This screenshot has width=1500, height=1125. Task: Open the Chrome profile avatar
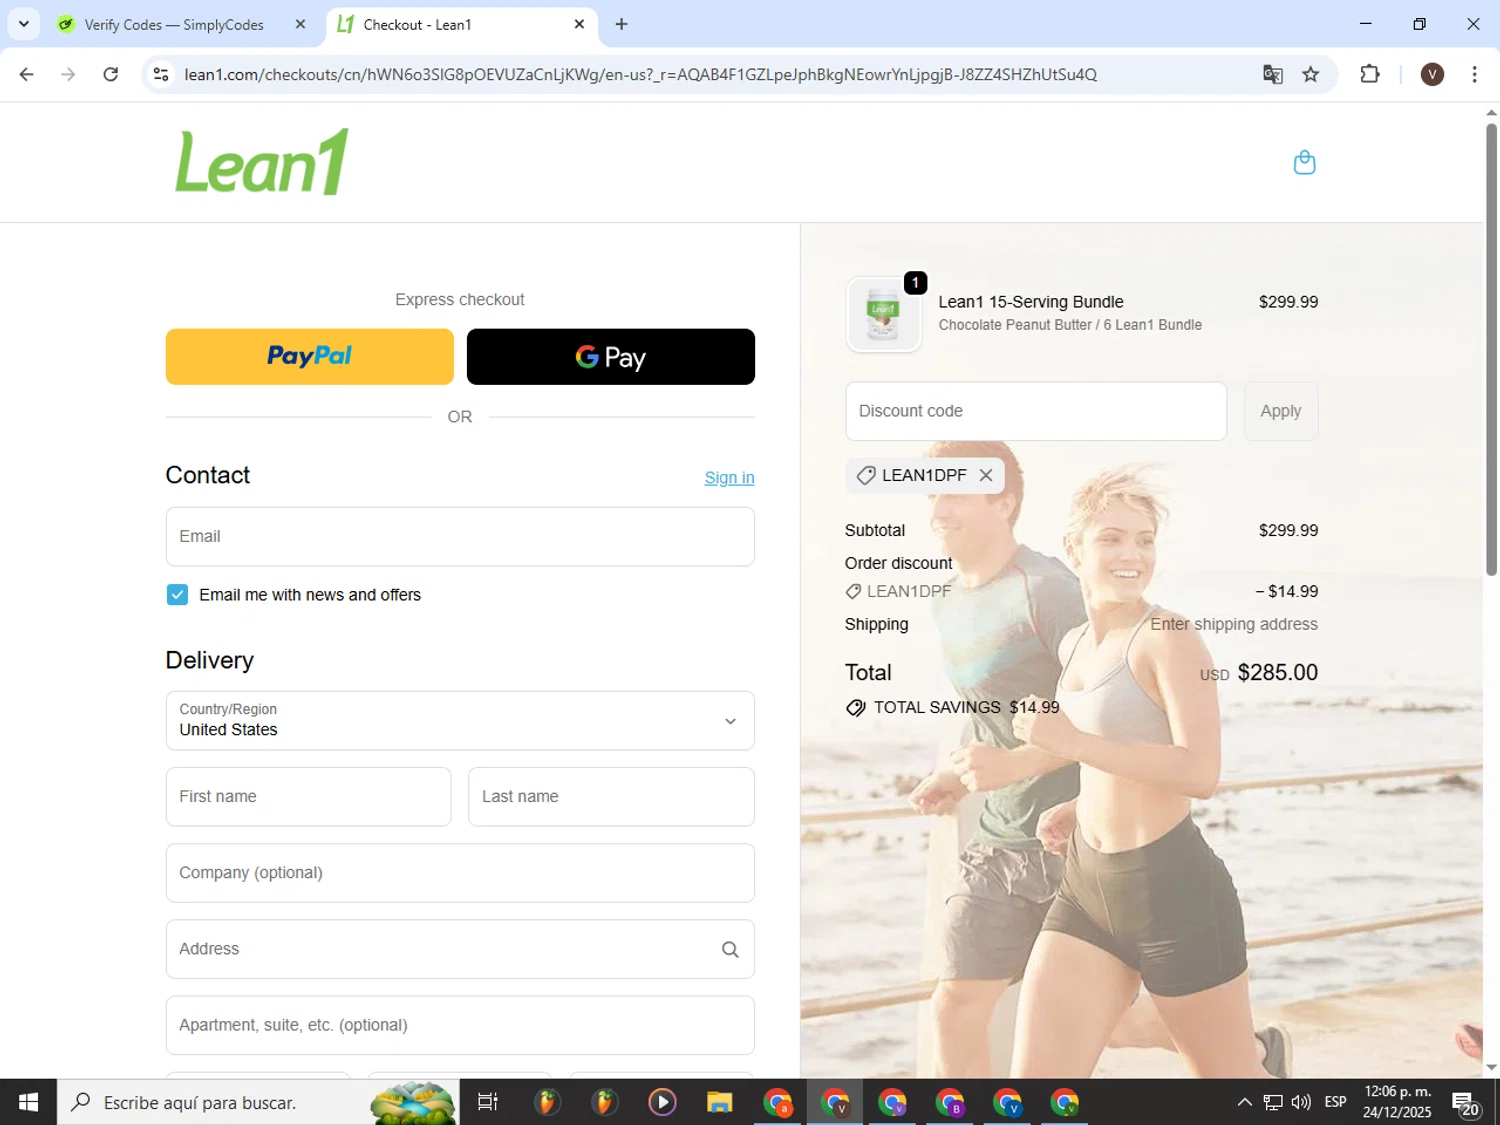tap(1432, 74)
